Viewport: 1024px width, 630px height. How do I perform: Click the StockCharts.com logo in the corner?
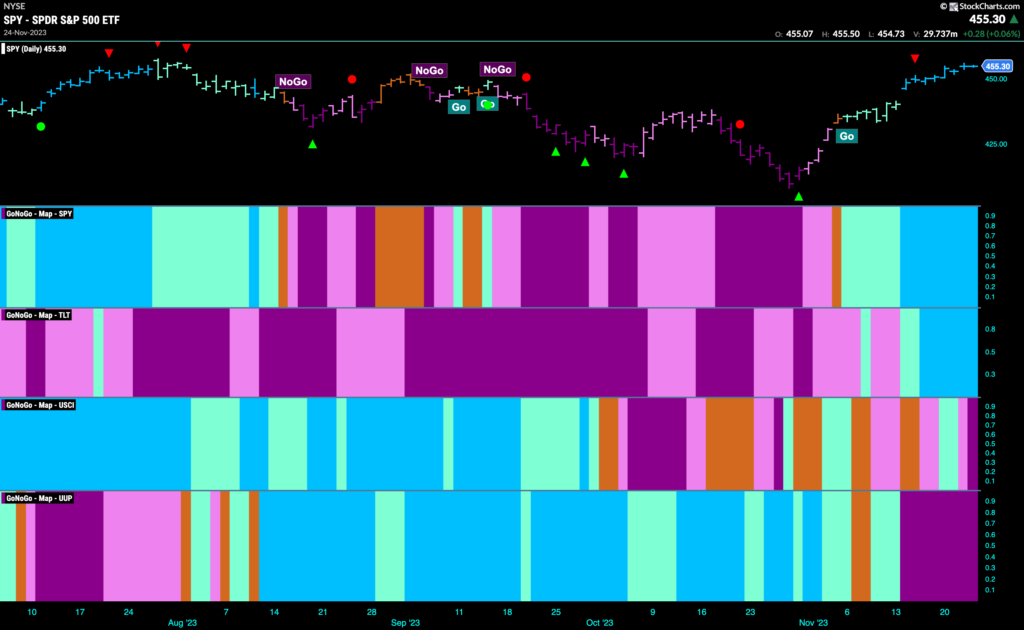click(x=982, y=7)
